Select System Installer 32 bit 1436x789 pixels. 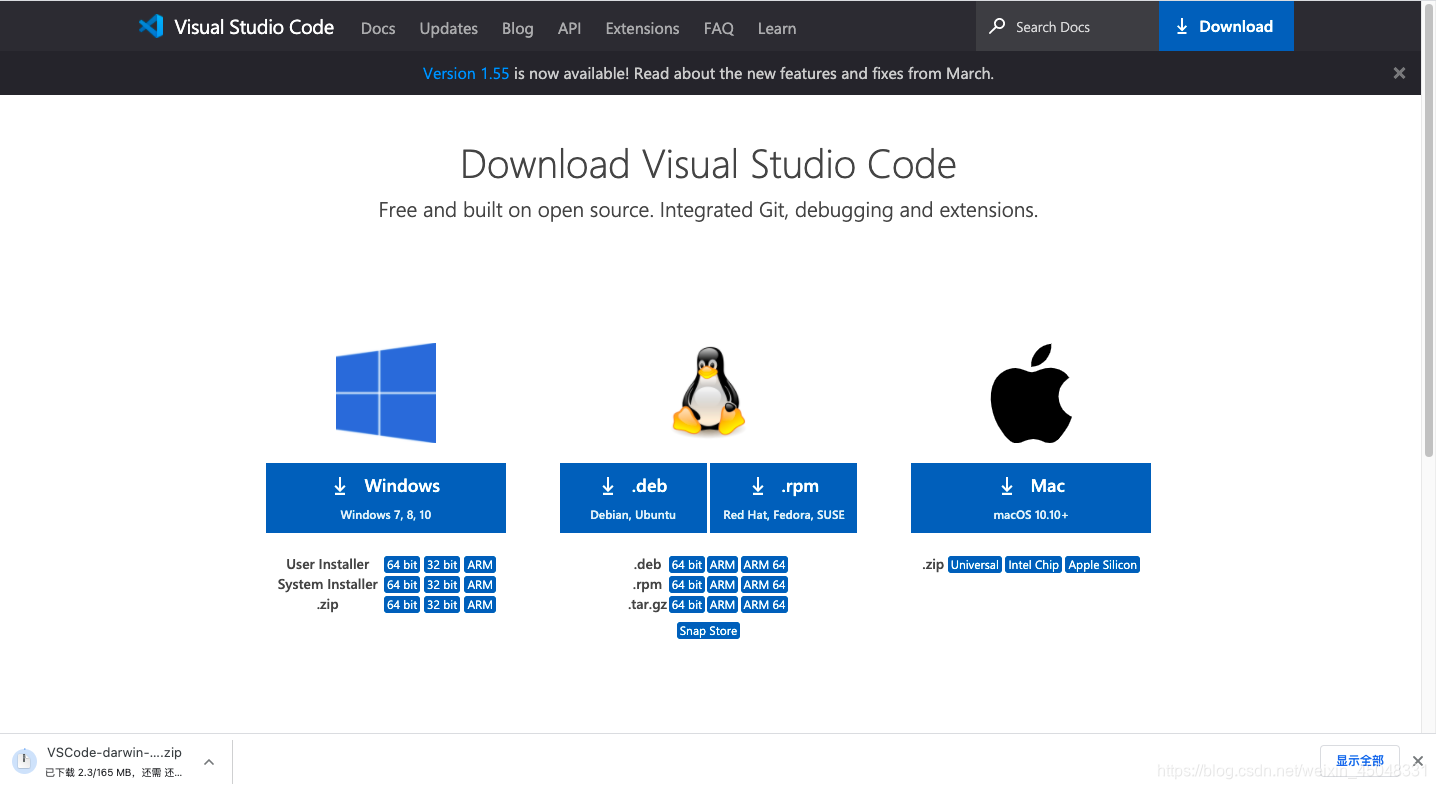pyautogui.click(x=442, y=585)
